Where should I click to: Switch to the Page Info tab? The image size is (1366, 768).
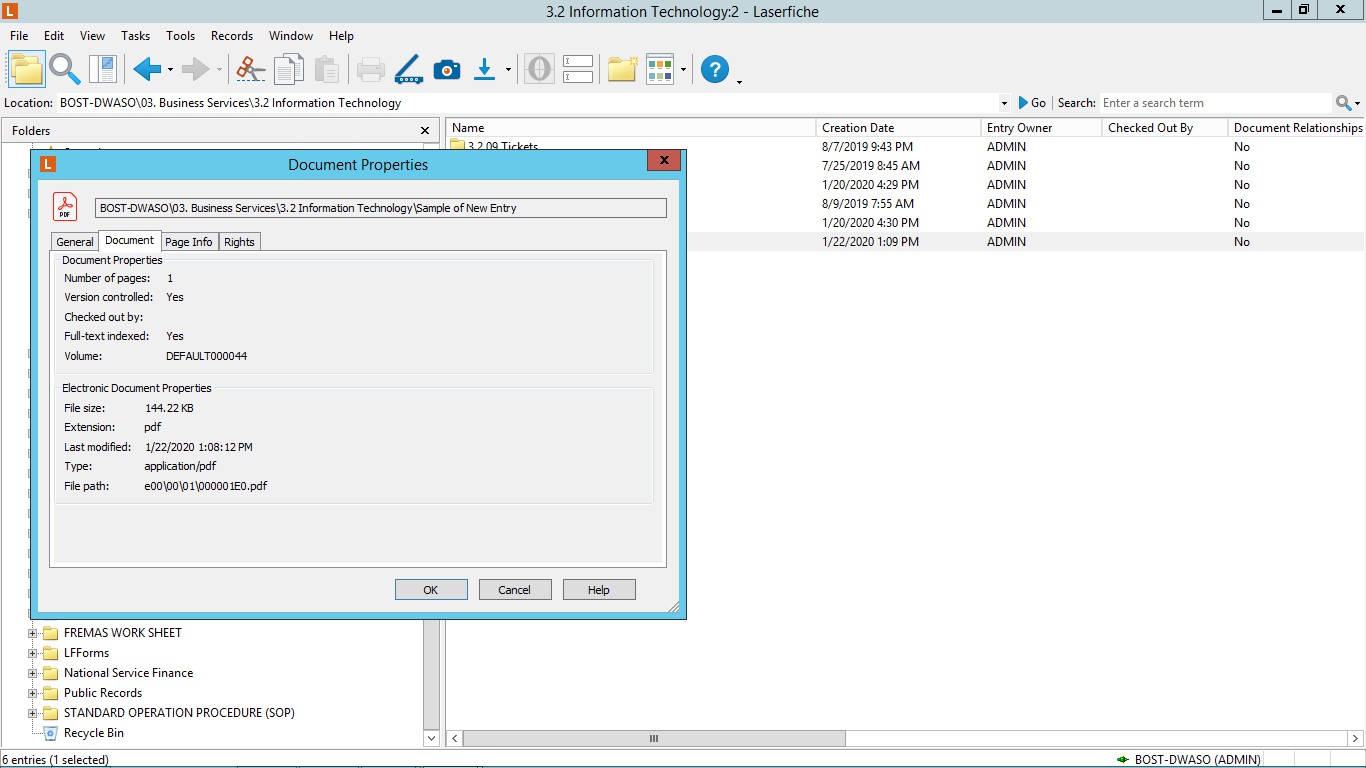pyautogui.click(x=188, y=242)
